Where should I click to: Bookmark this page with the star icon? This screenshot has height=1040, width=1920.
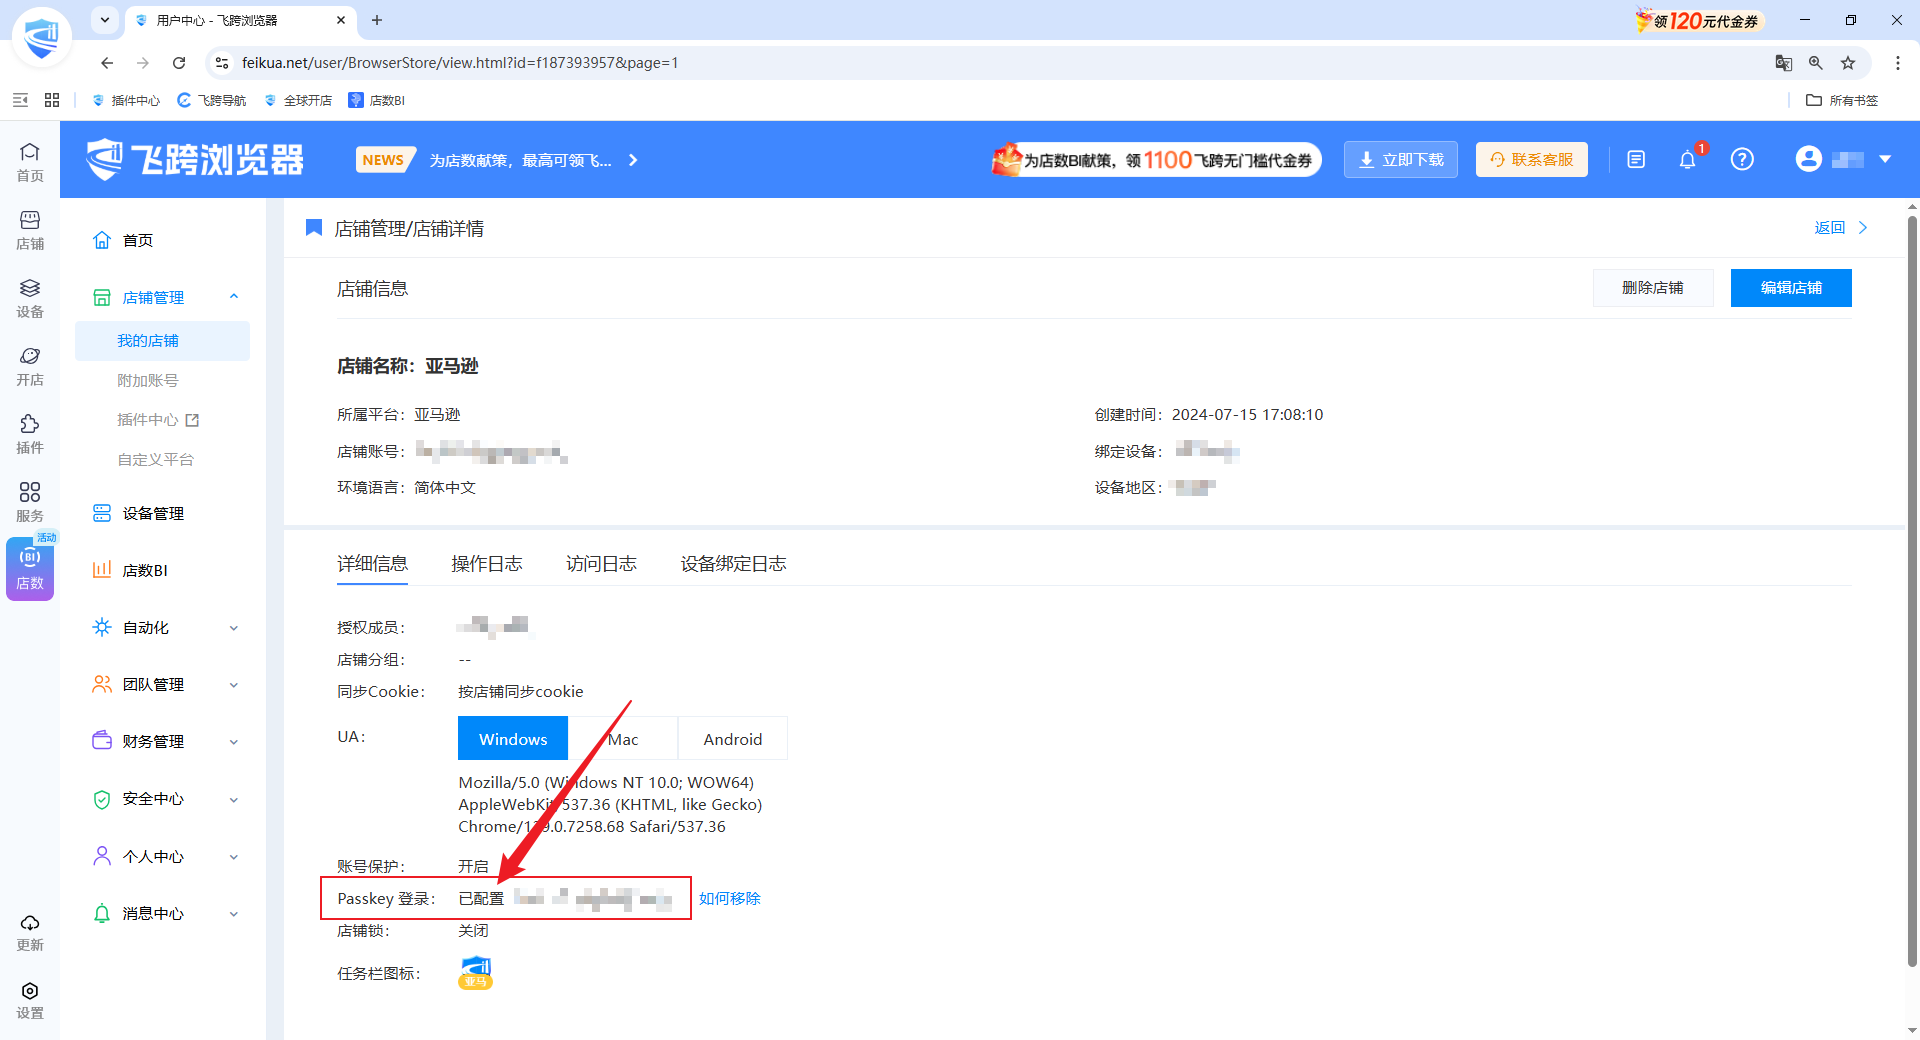pos(1848,63)
